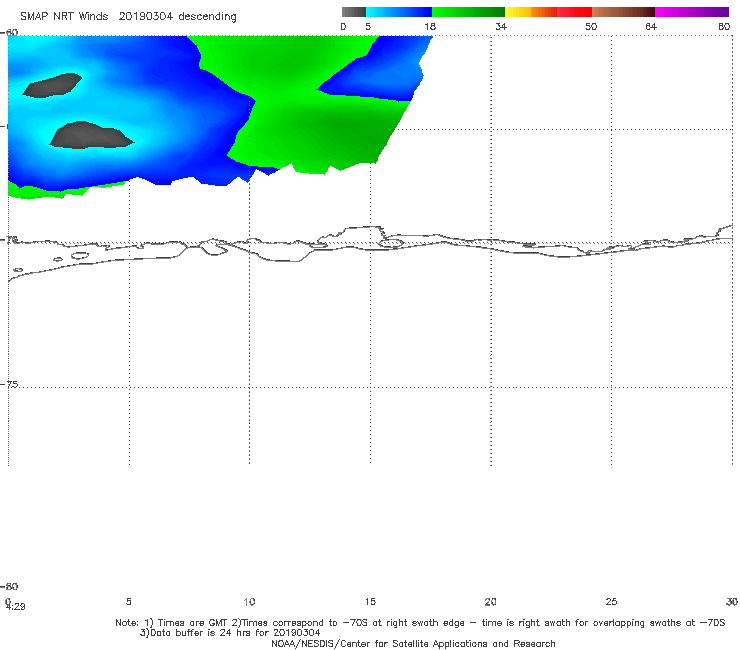Click the color bar label "18"
The image size is (740, 650).
point(430,27)
